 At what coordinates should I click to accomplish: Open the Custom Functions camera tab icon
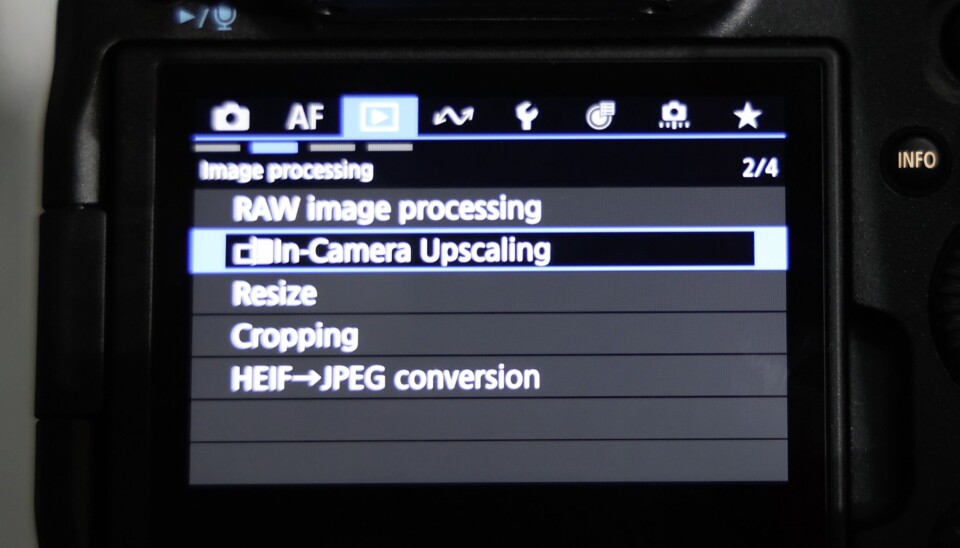pyautogui.click(x=674, y=115)
